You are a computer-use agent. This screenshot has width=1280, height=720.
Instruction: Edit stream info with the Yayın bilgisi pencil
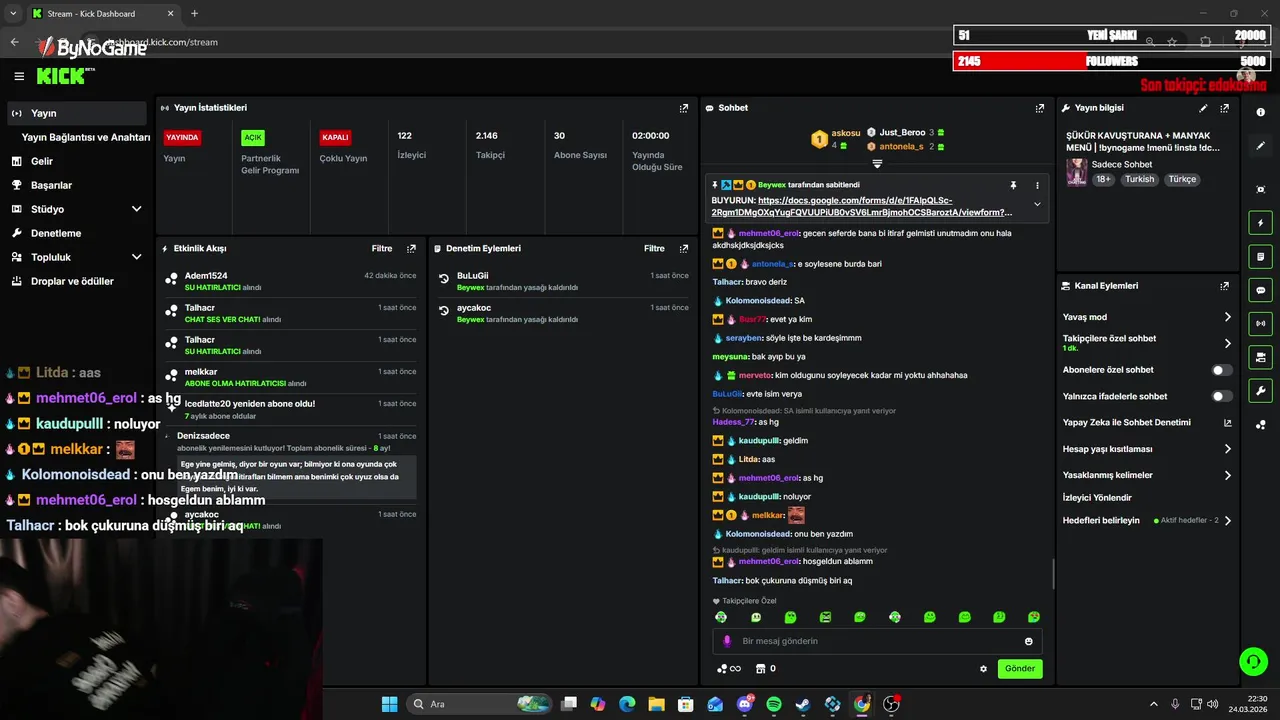[1203, 108]
